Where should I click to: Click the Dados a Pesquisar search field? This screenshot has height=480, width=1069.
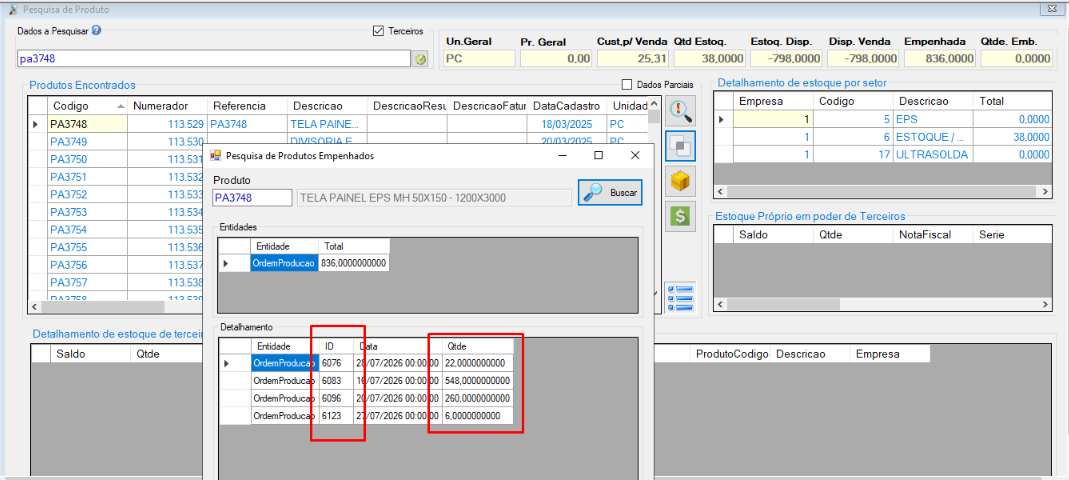pyautogui.click(x=215, y=59)
